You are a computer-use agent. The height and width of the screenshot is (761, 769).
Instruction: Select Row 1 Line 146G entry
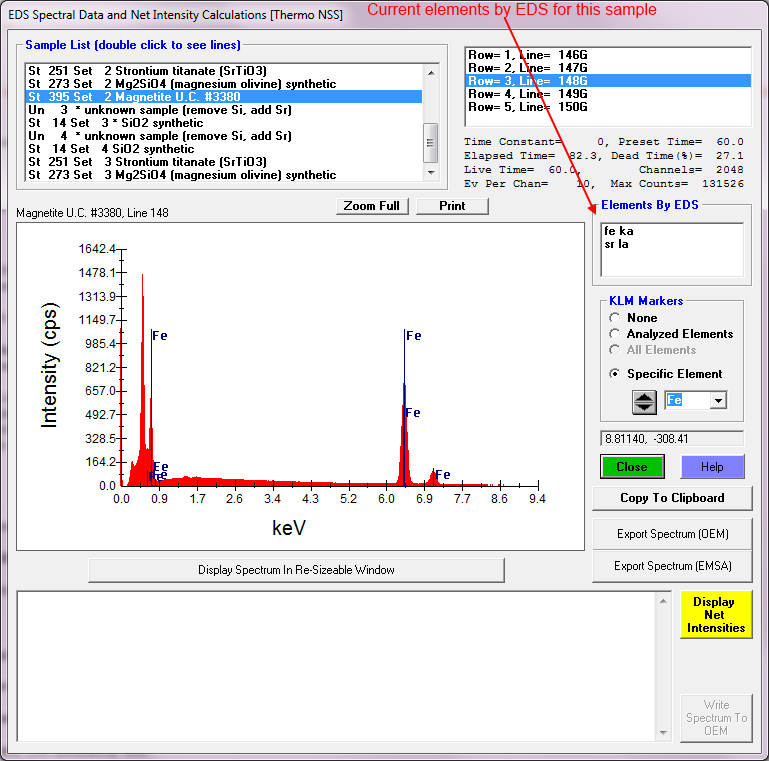(x=528, y=54)
